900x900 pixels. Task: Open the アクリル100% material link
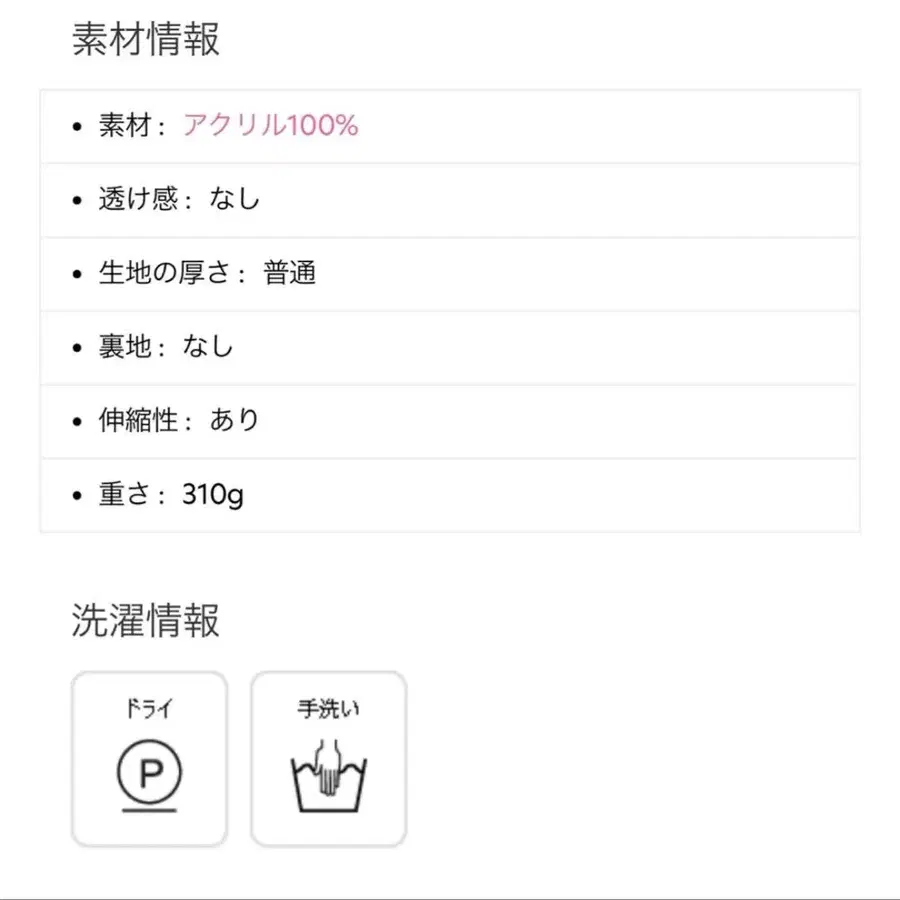pyautogui.click(x=270, y=126)
